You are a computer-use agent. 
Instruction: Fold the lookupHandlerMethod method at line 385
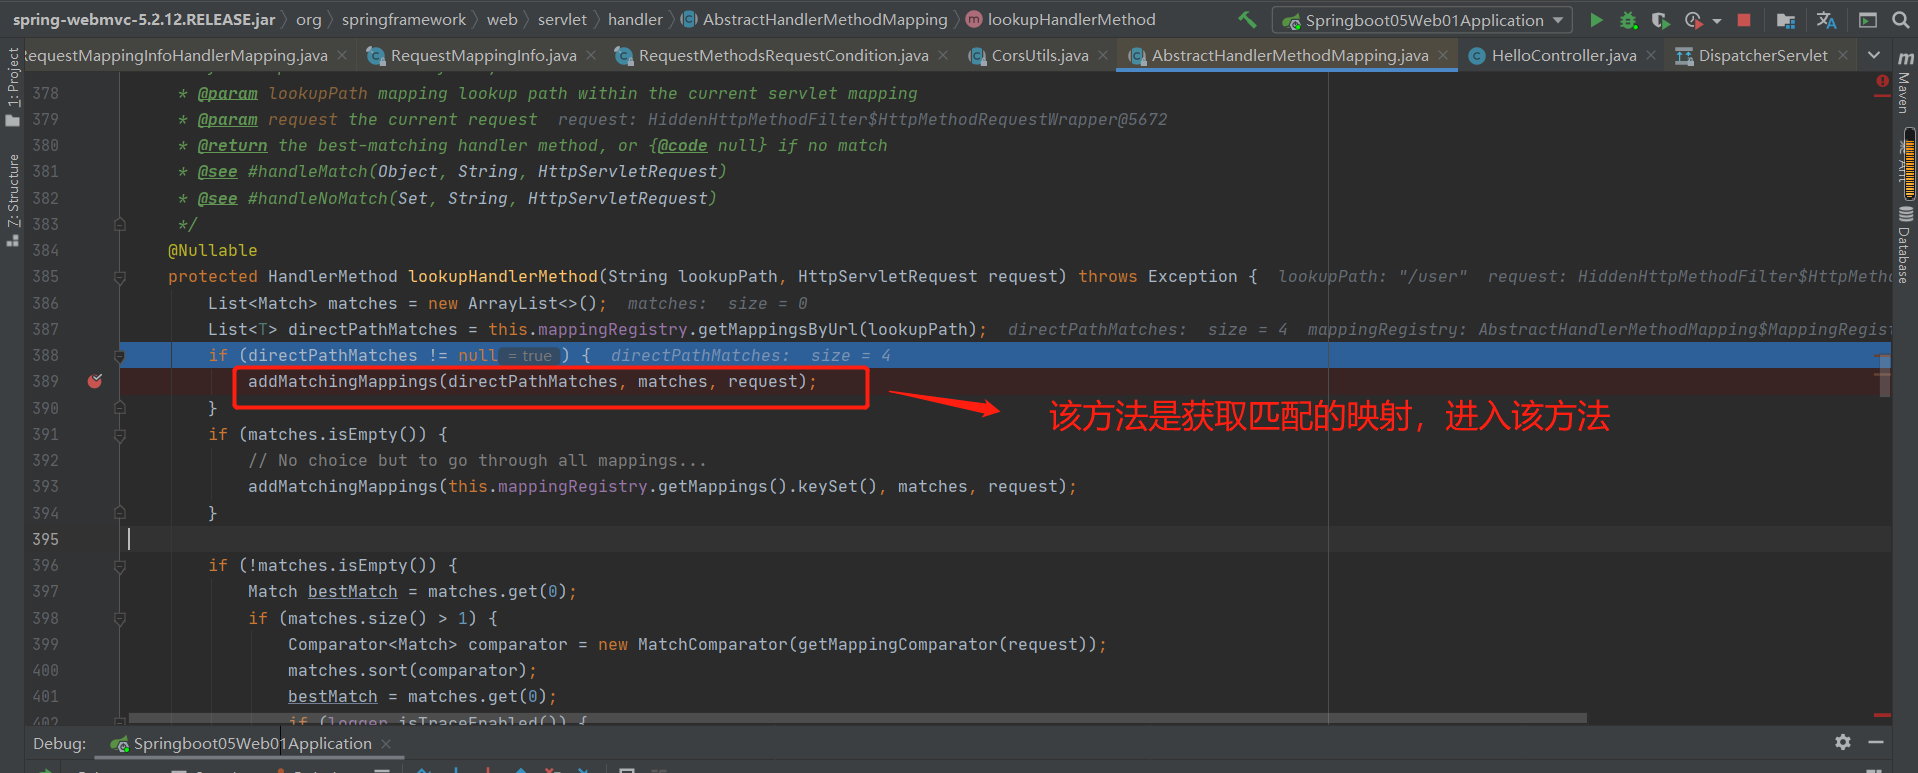(x=120, y=277)
